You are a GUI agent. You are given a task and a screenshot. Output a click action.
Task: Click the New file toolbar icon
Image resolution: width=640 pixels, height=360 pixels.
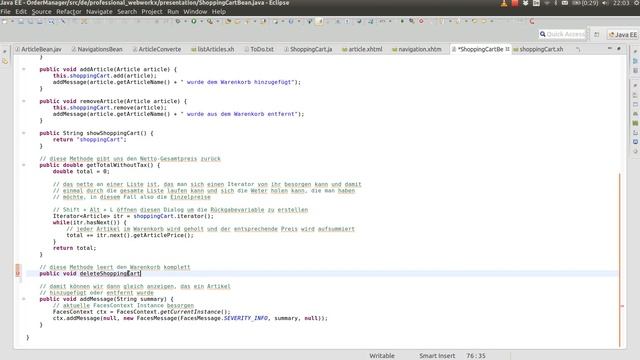click(4, 21)
